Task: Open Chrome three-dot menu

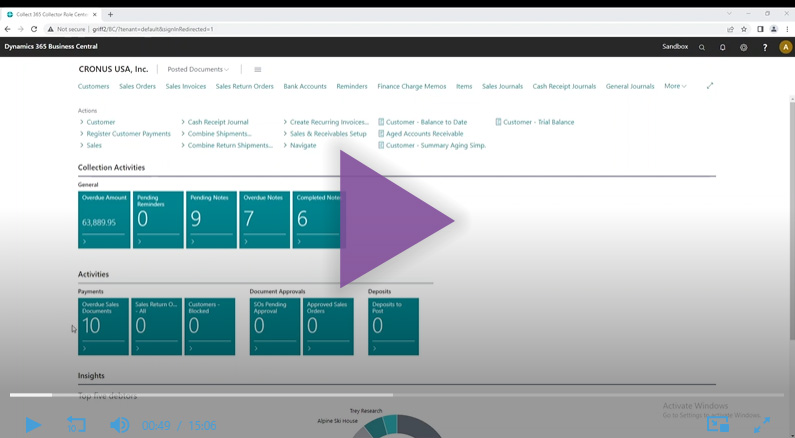Action: pos(787,29)
